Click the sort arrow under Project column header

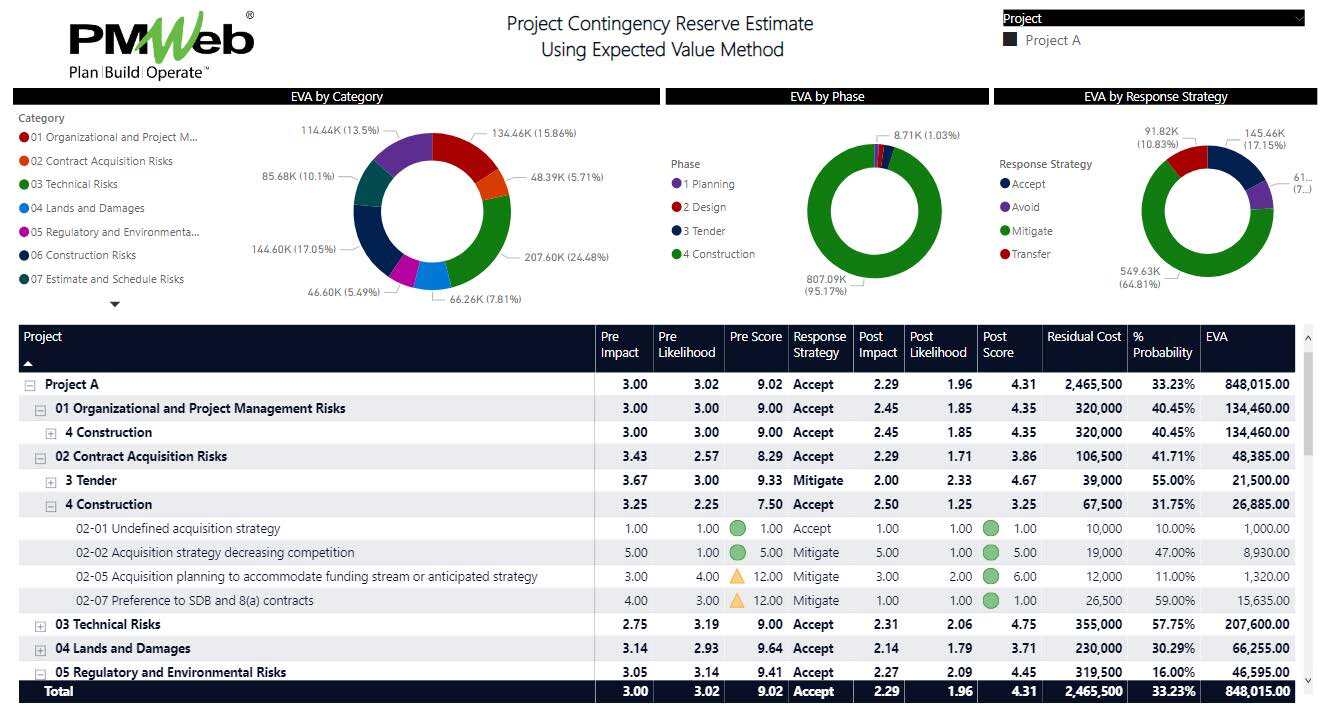(x=28, y=364)
